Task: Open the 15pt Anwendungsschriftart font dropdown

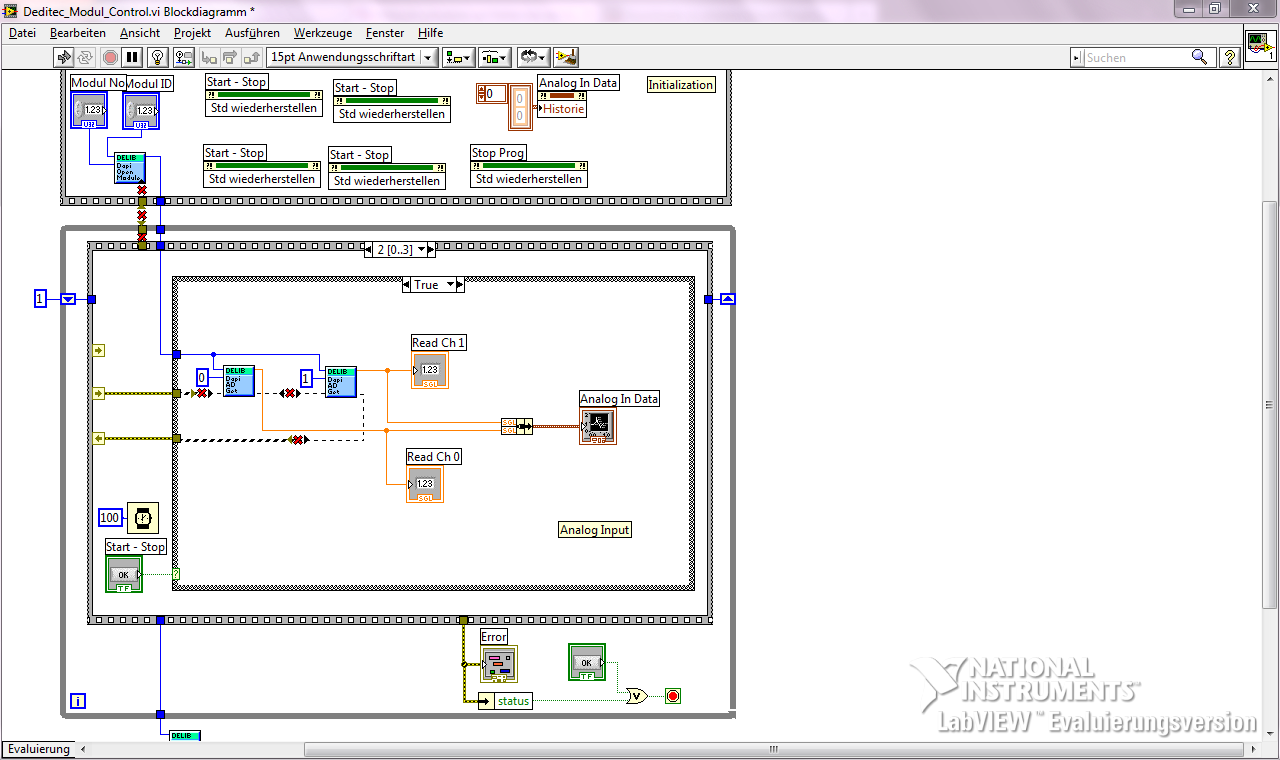Action: point(428,57)
